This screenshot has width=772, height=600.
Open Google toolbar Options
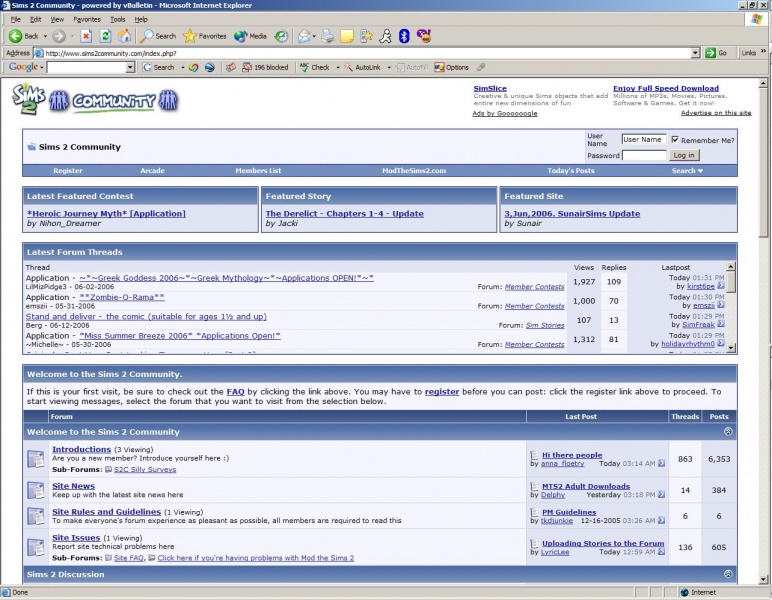[451, 67]
